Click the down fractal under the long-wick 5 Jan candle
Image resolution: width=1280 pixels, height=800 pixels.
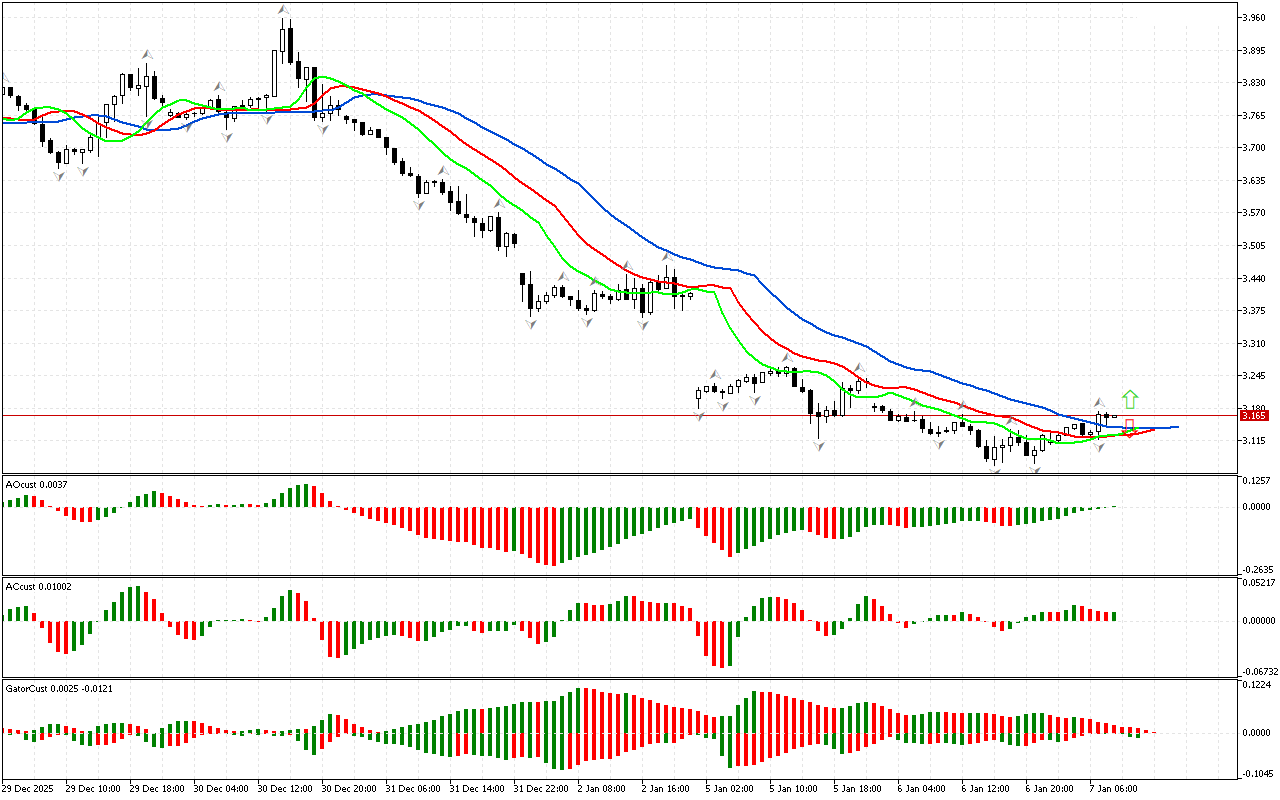point(818,447)
